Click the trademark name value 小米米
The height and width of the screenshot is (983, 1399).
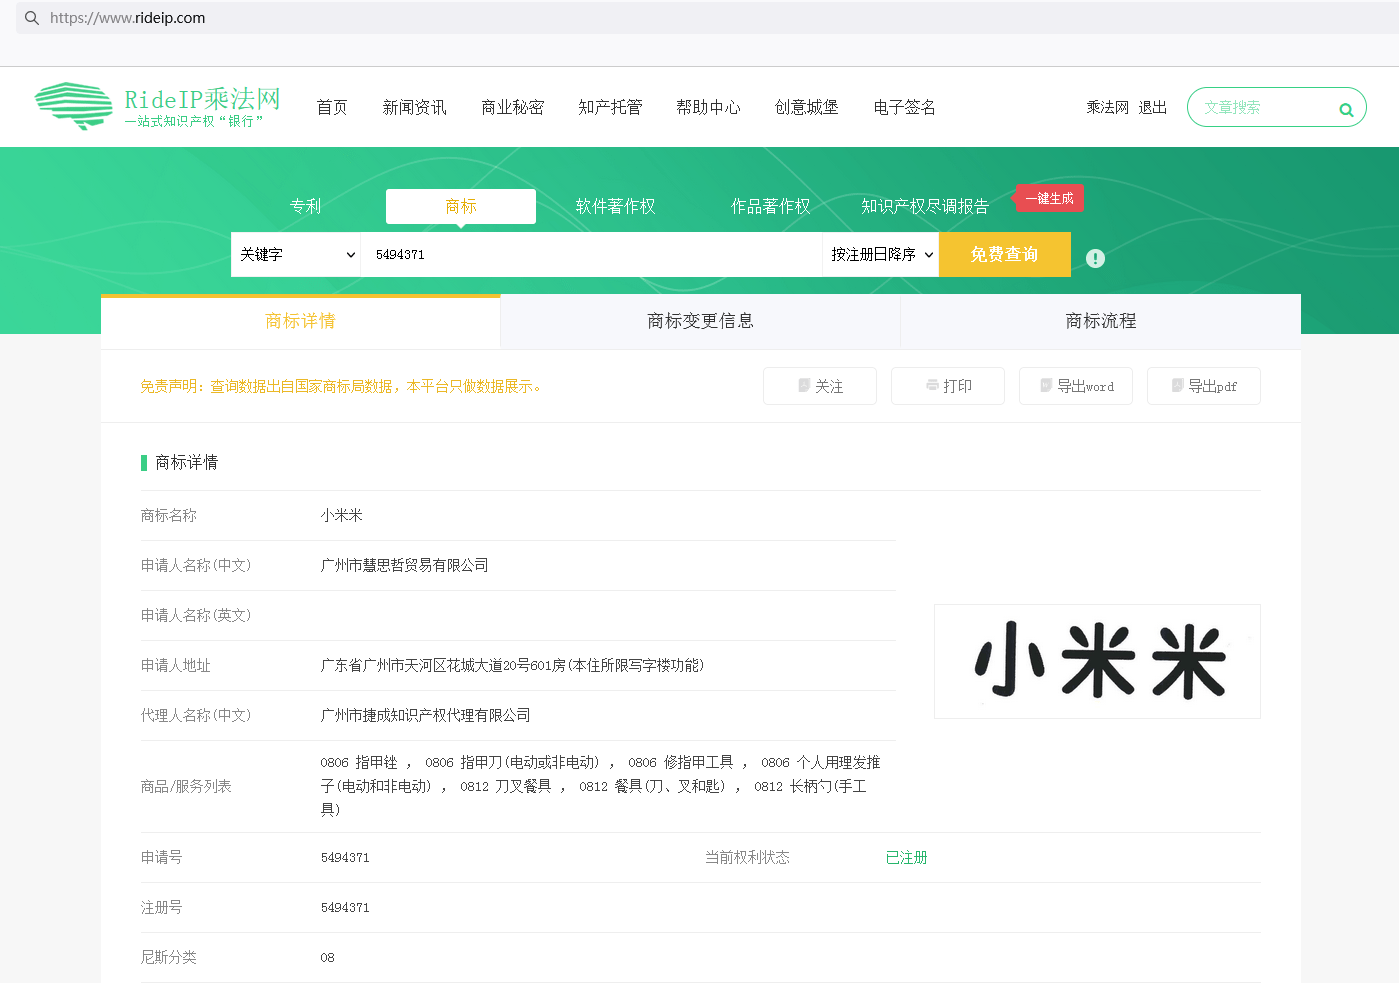(x=342, y=516)
